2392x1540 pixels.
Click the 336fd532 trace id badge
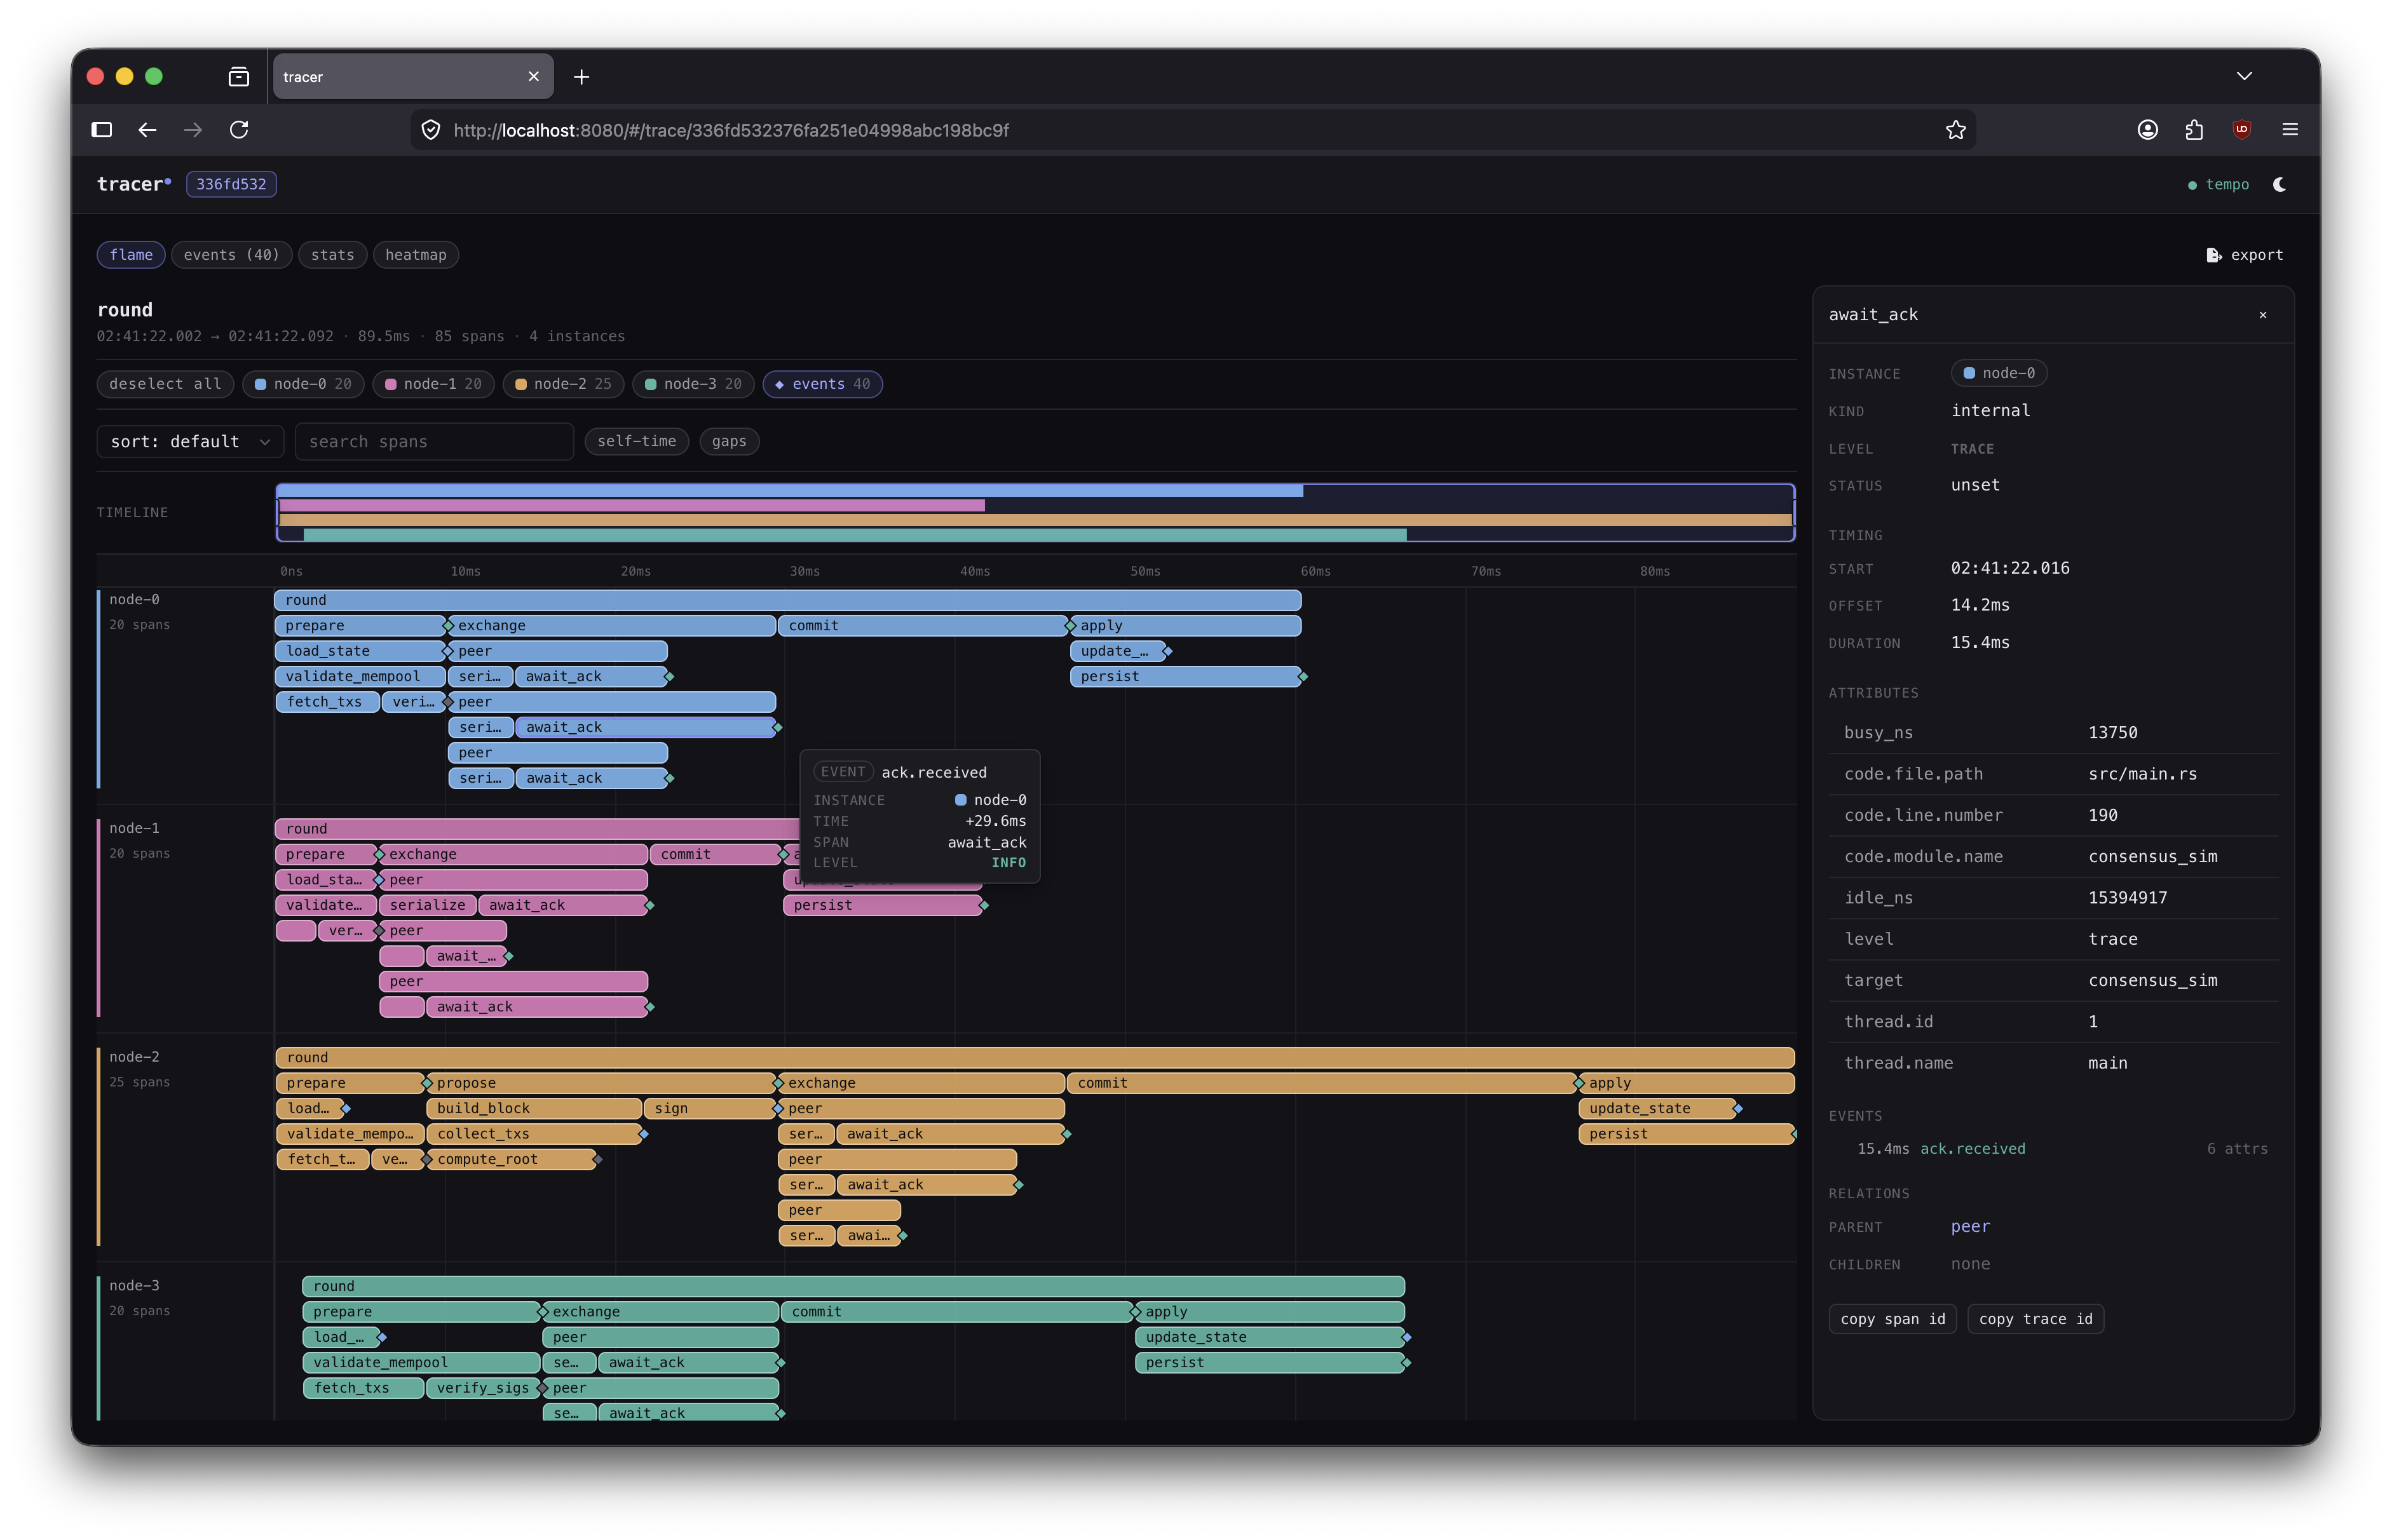[231, 184]
